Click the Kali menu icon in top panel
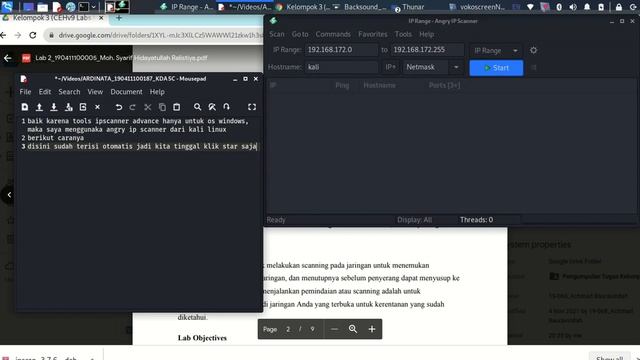 [x=7, y=6]
